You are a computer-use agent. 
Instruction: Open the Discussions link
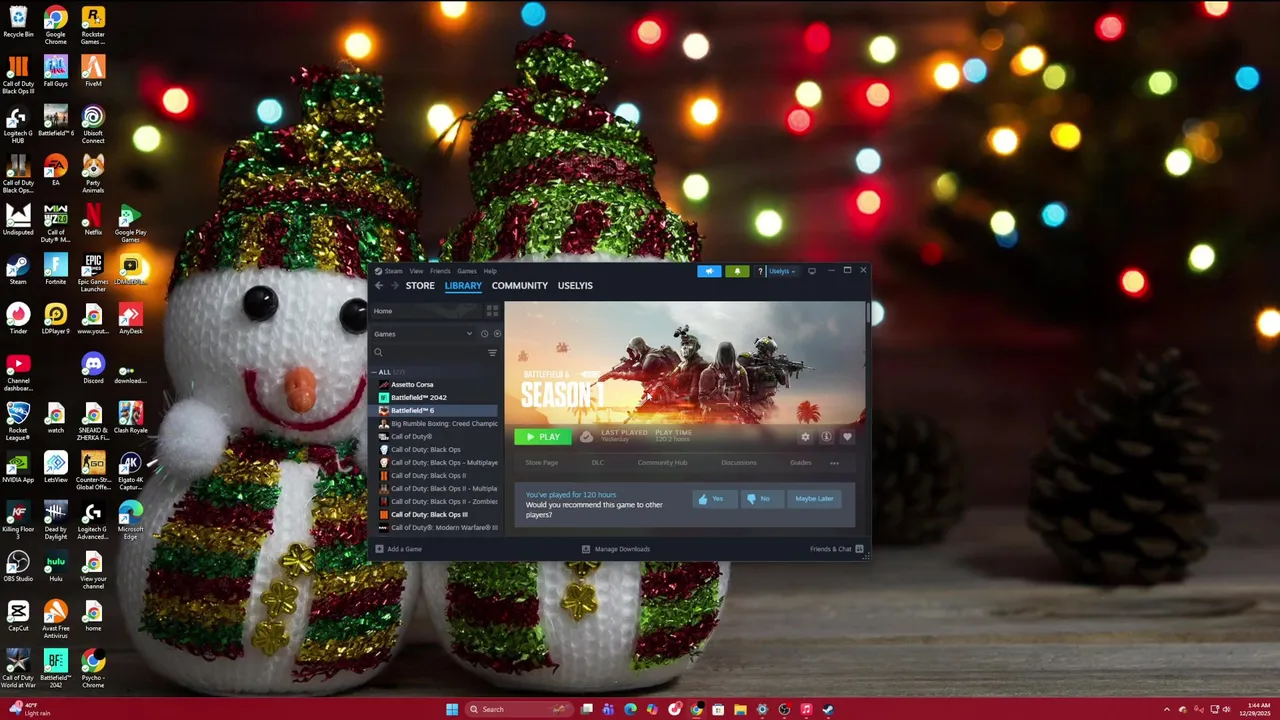[739, 463]
